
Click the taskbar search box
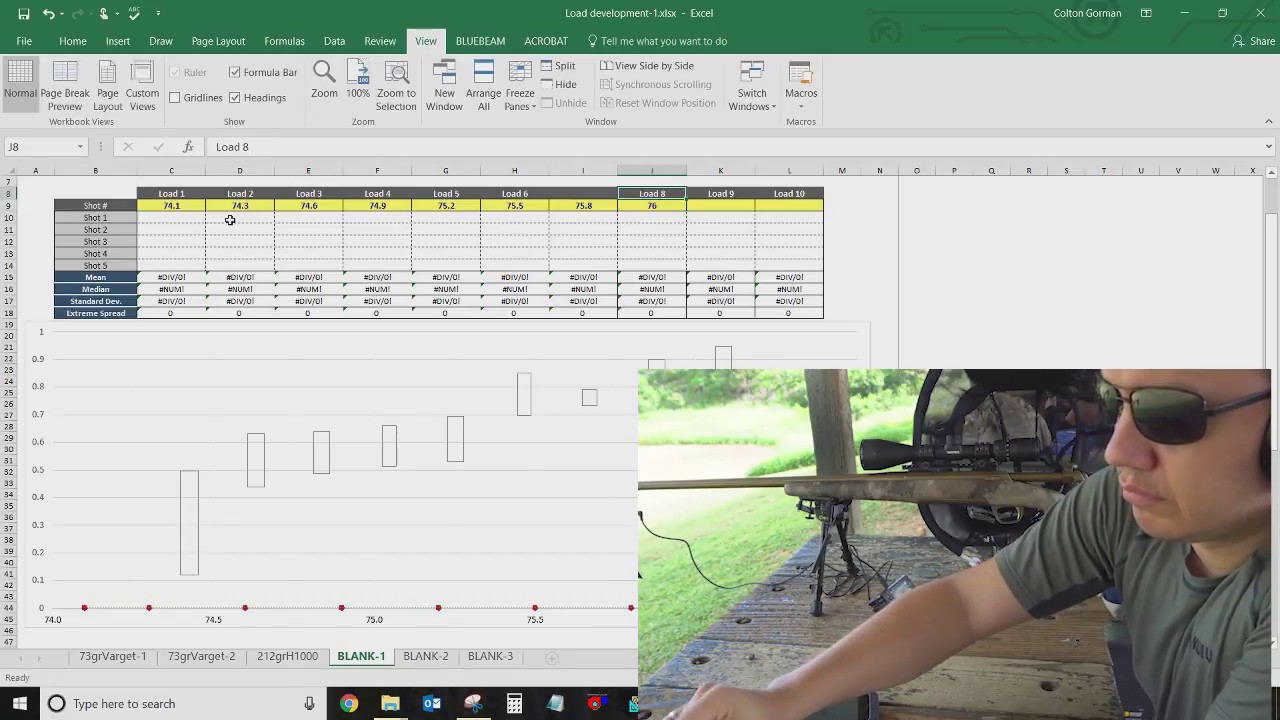tap(180, 703)
